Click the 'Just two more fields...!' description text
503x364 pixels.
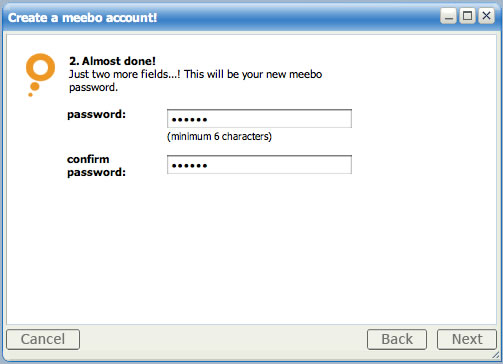(195, 81)
